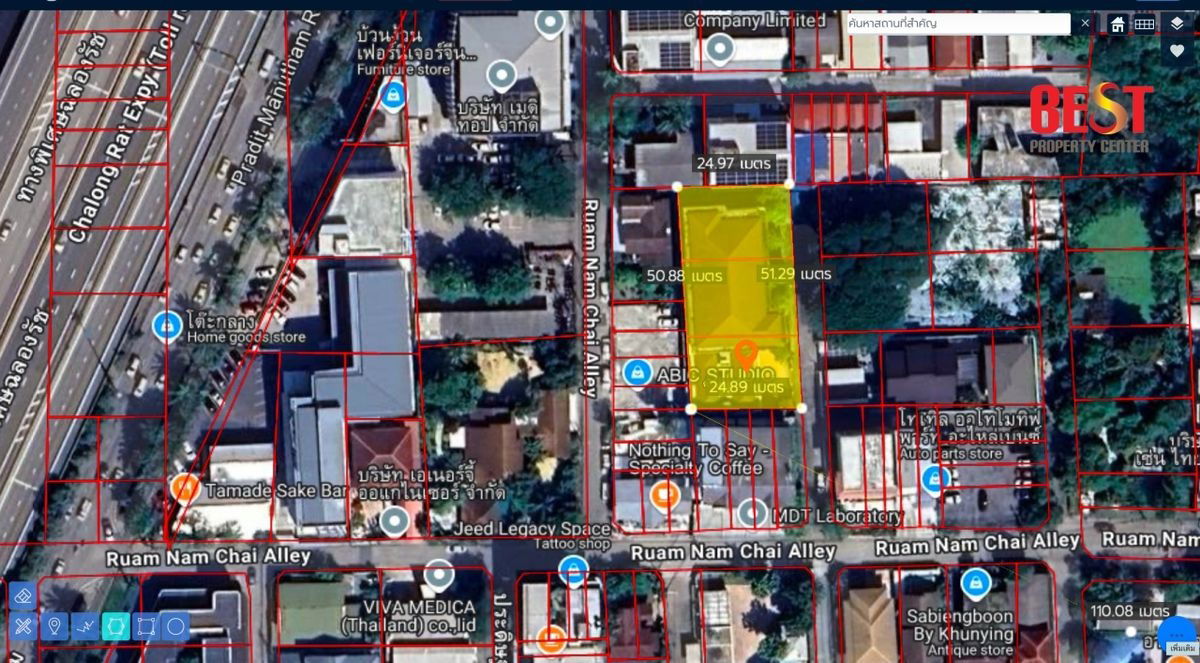Clear search with the X button
Screen dimensions: 1200x663
coord(1085,23)
